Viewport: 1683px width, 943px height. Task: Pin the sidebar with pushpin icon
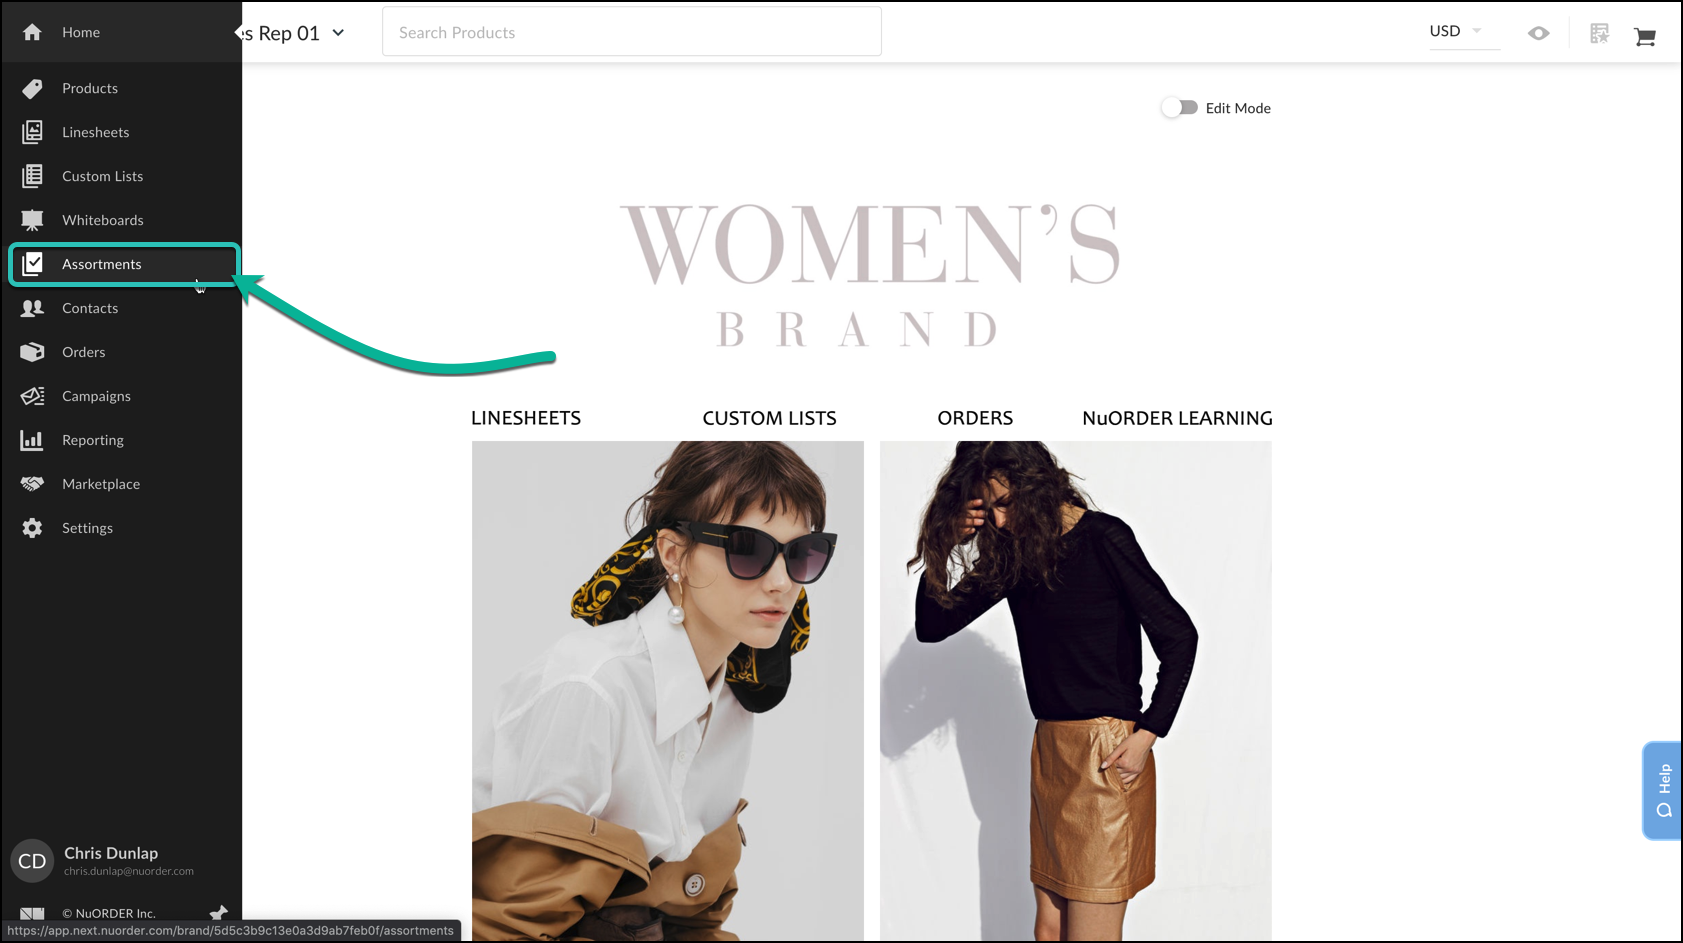218,912
